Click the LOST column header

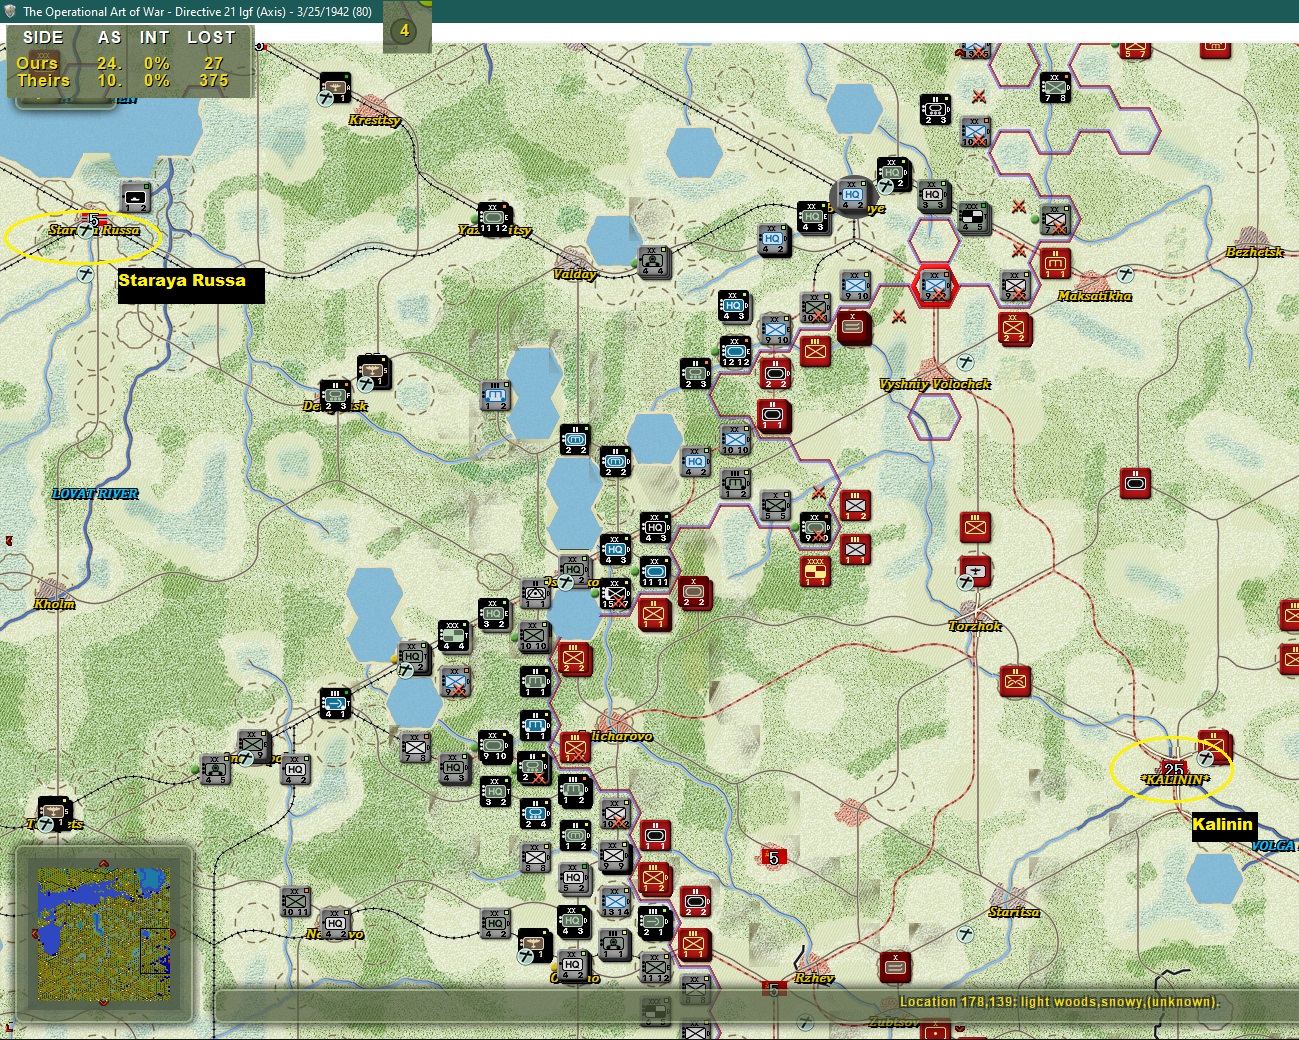pyautogui.click(x=211, y=37)
